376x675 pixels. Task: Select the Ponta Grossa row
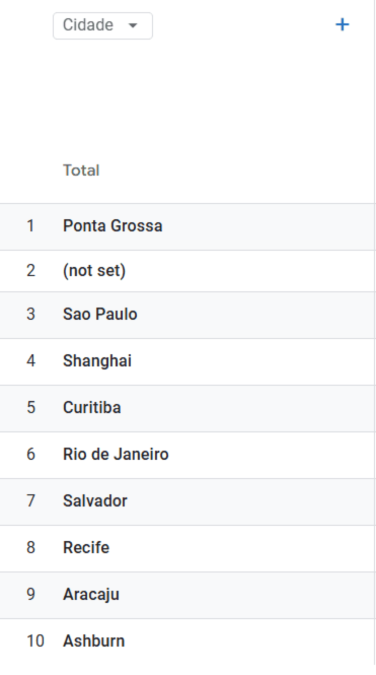[187, 226]
